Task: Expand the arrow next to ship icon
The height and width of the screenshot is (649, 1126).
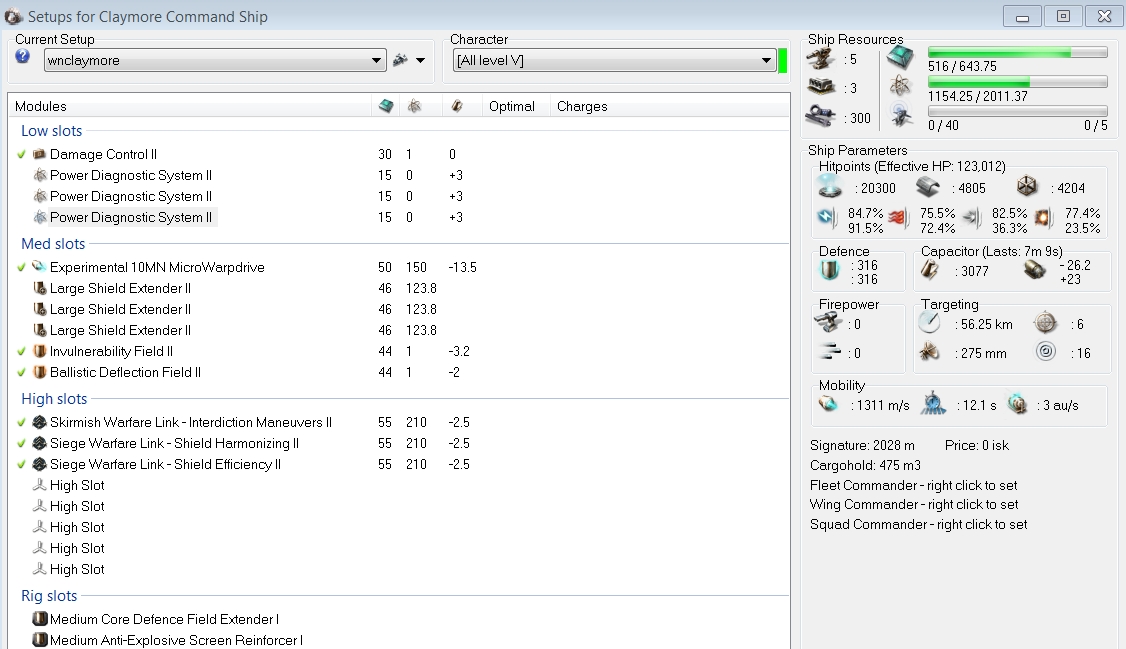Action: pyautogui.click(x=421, y=60)
